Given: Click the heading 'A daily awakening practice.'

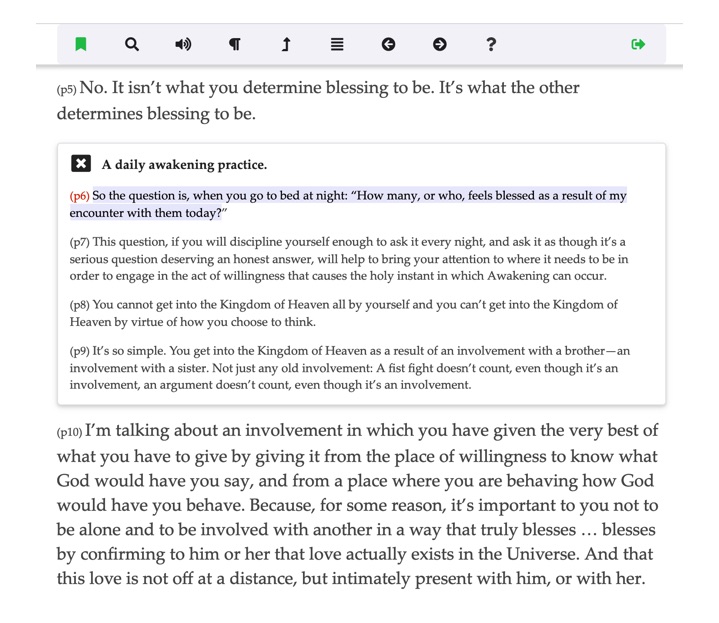Looking at the screenshot, I should [x=184, y=165].
